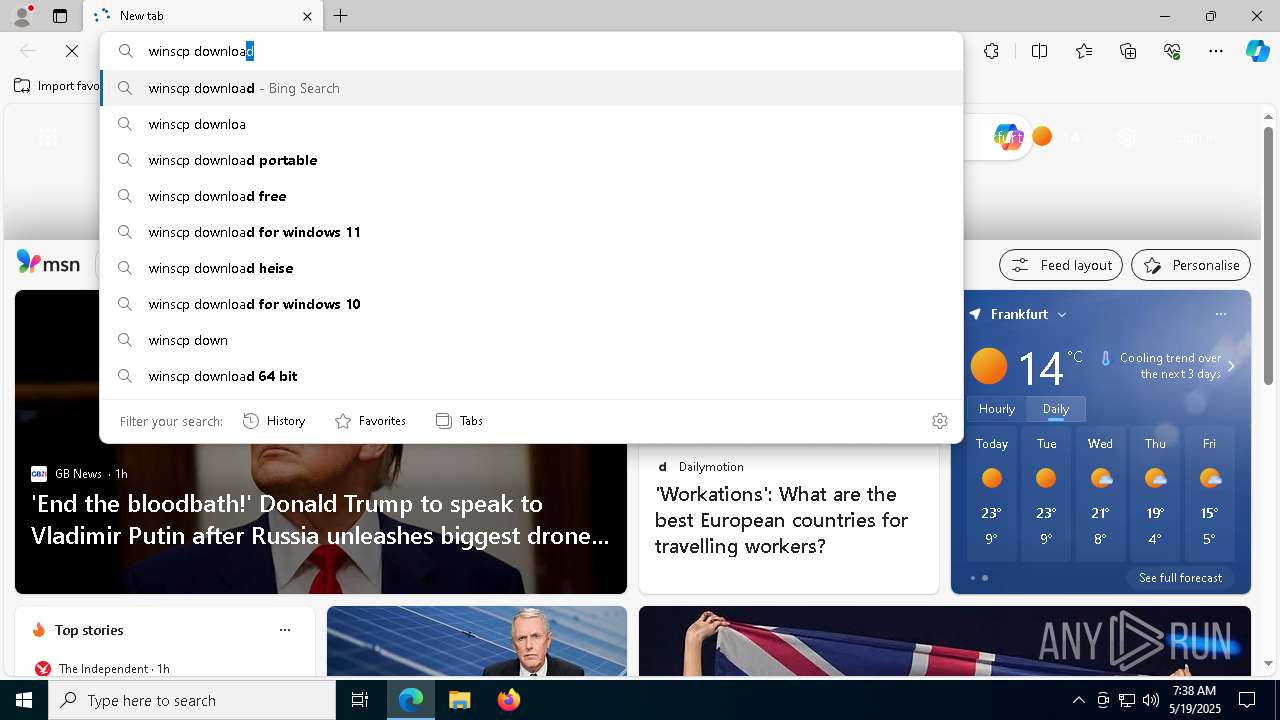Open Workations Dailymotion article
Screen dimensions: 1280x720
781,520
